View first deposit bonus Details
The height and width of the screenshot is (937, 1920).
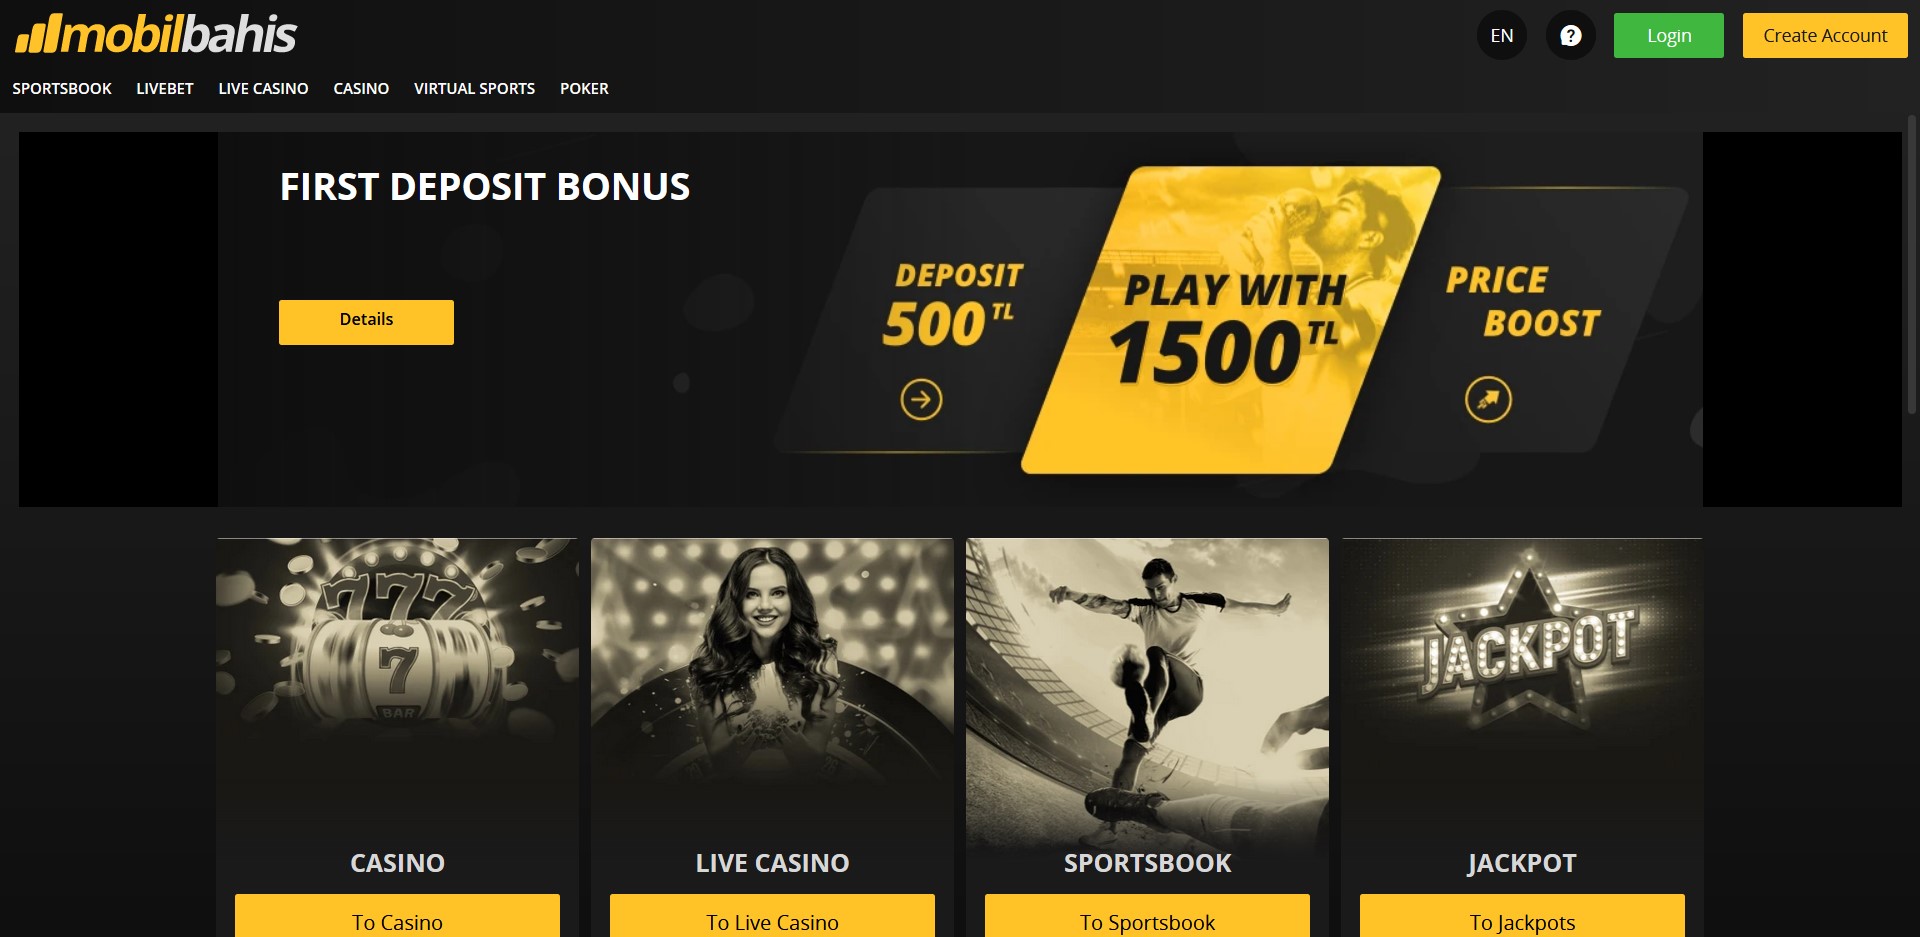[x=366, y=322]
